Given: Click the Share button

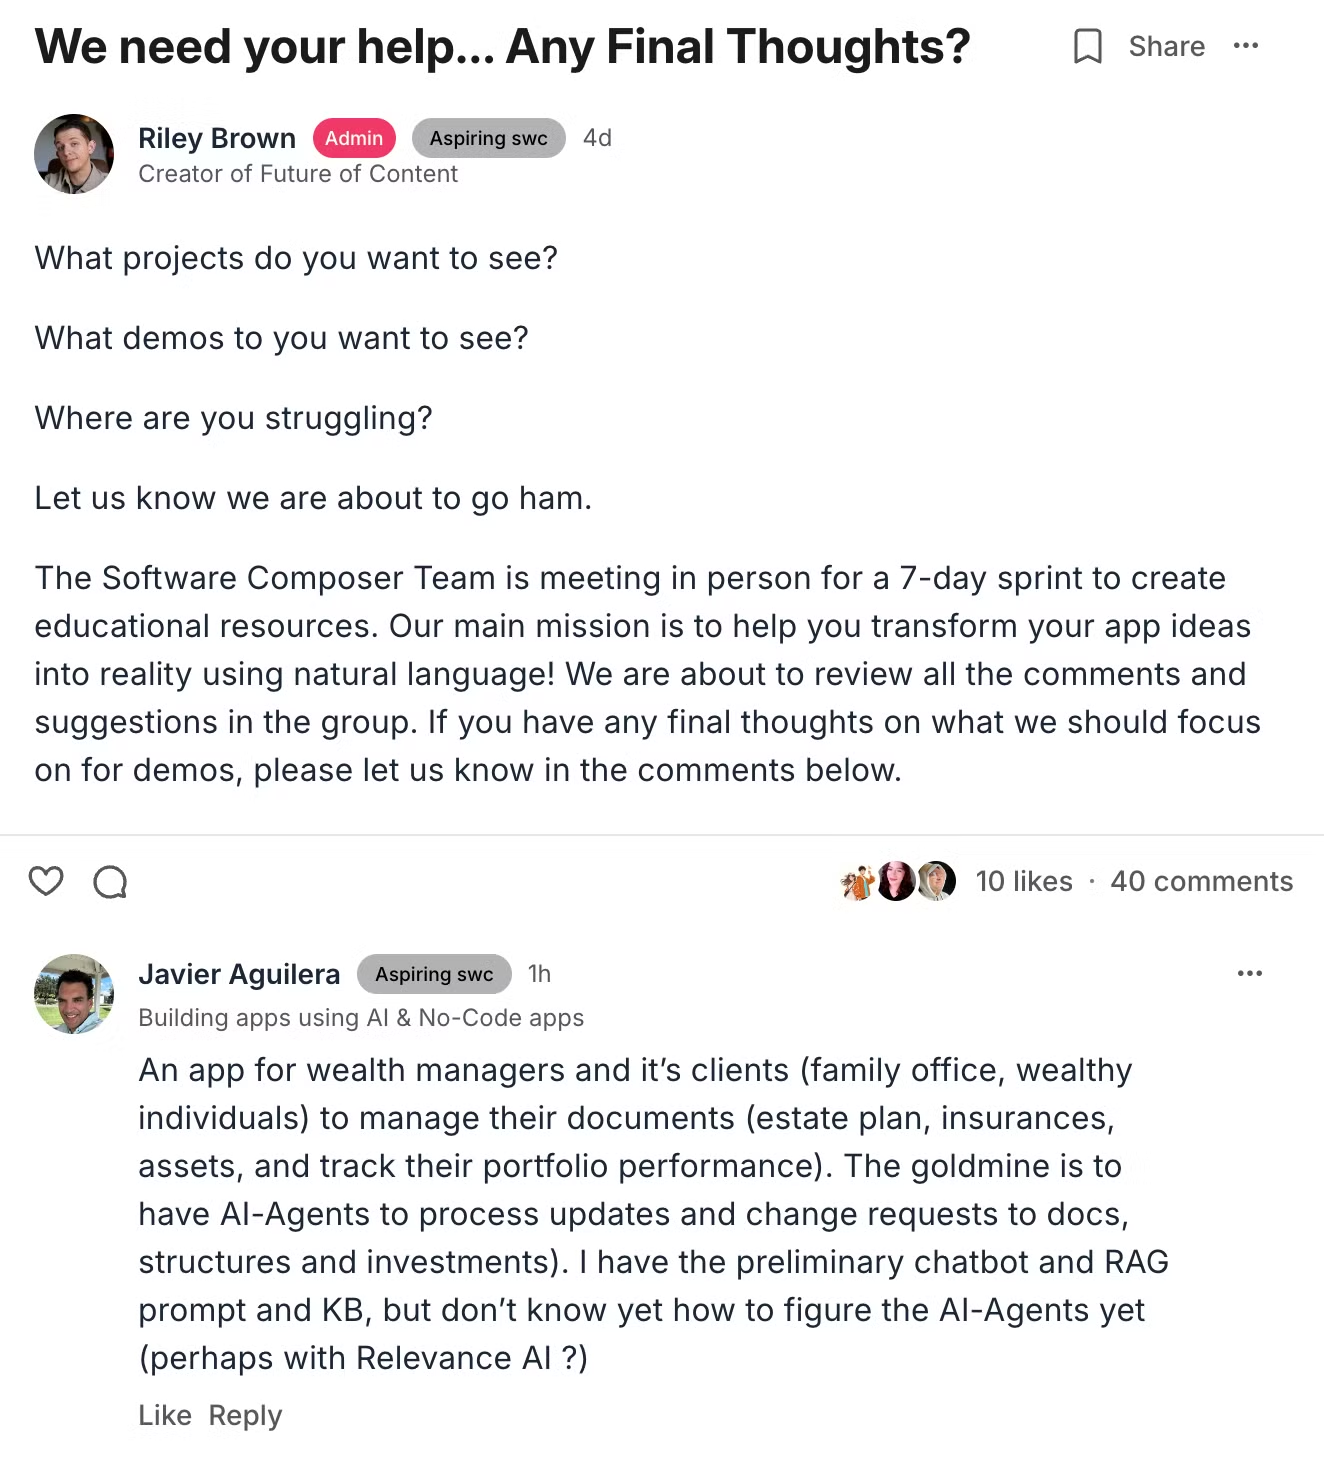Looking at the screenshot, I should (1166, 46).
